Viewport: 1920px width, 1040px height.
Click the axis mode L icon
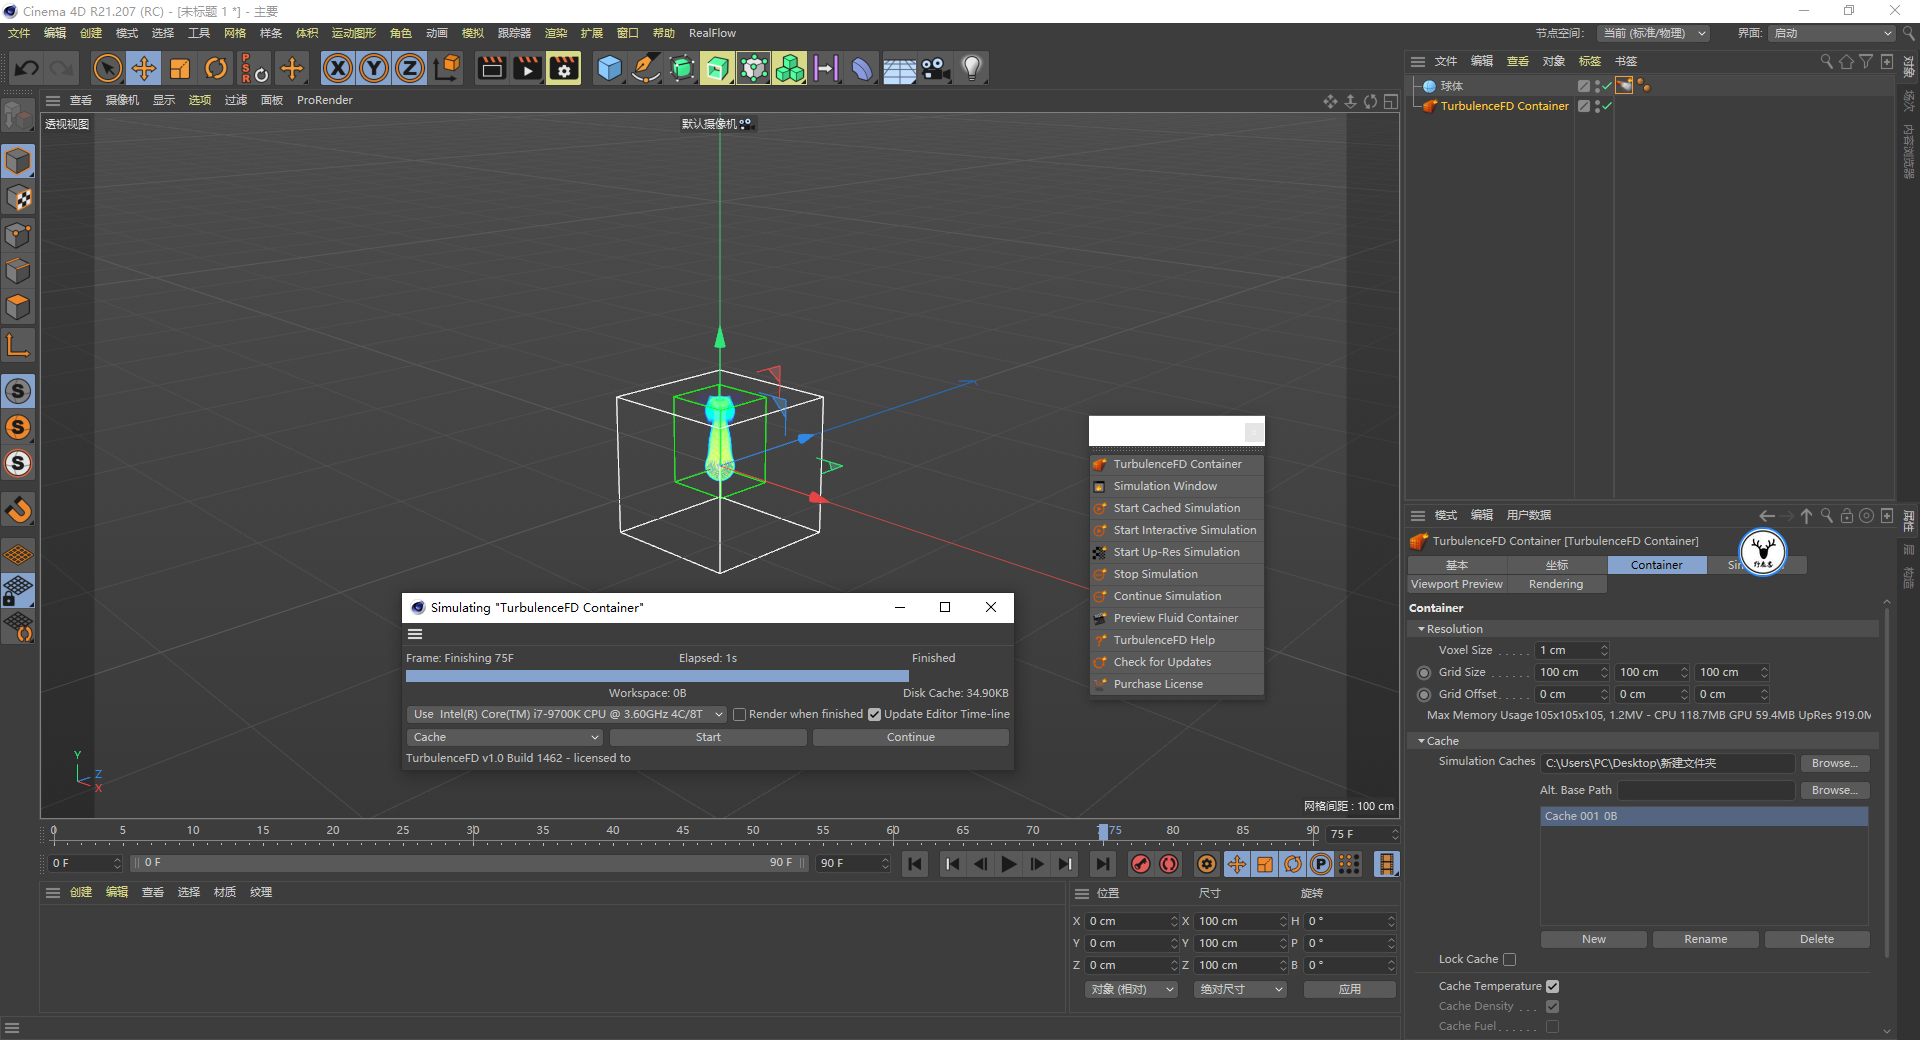(18, 346)
